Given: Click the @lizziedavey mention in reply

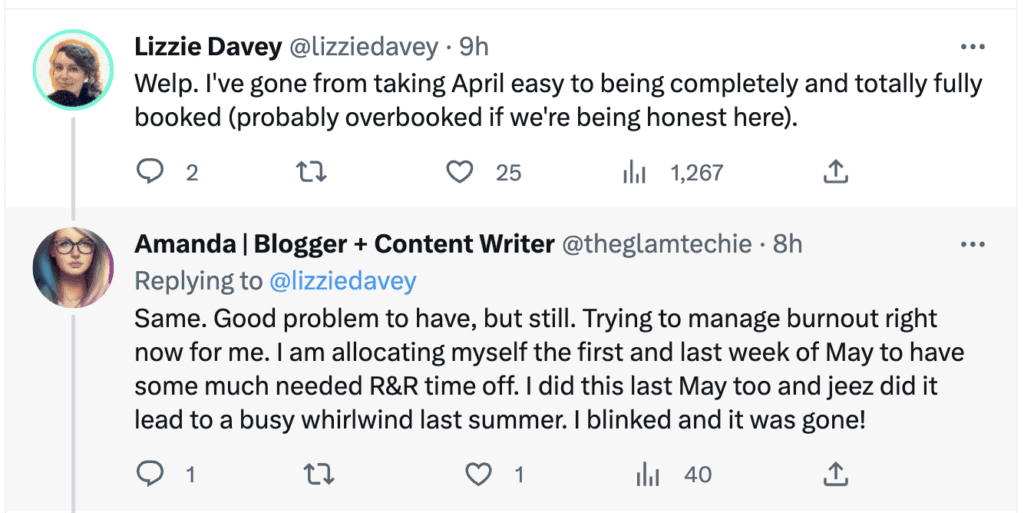Looking at the screenshot, I should [x=343, y=281].
